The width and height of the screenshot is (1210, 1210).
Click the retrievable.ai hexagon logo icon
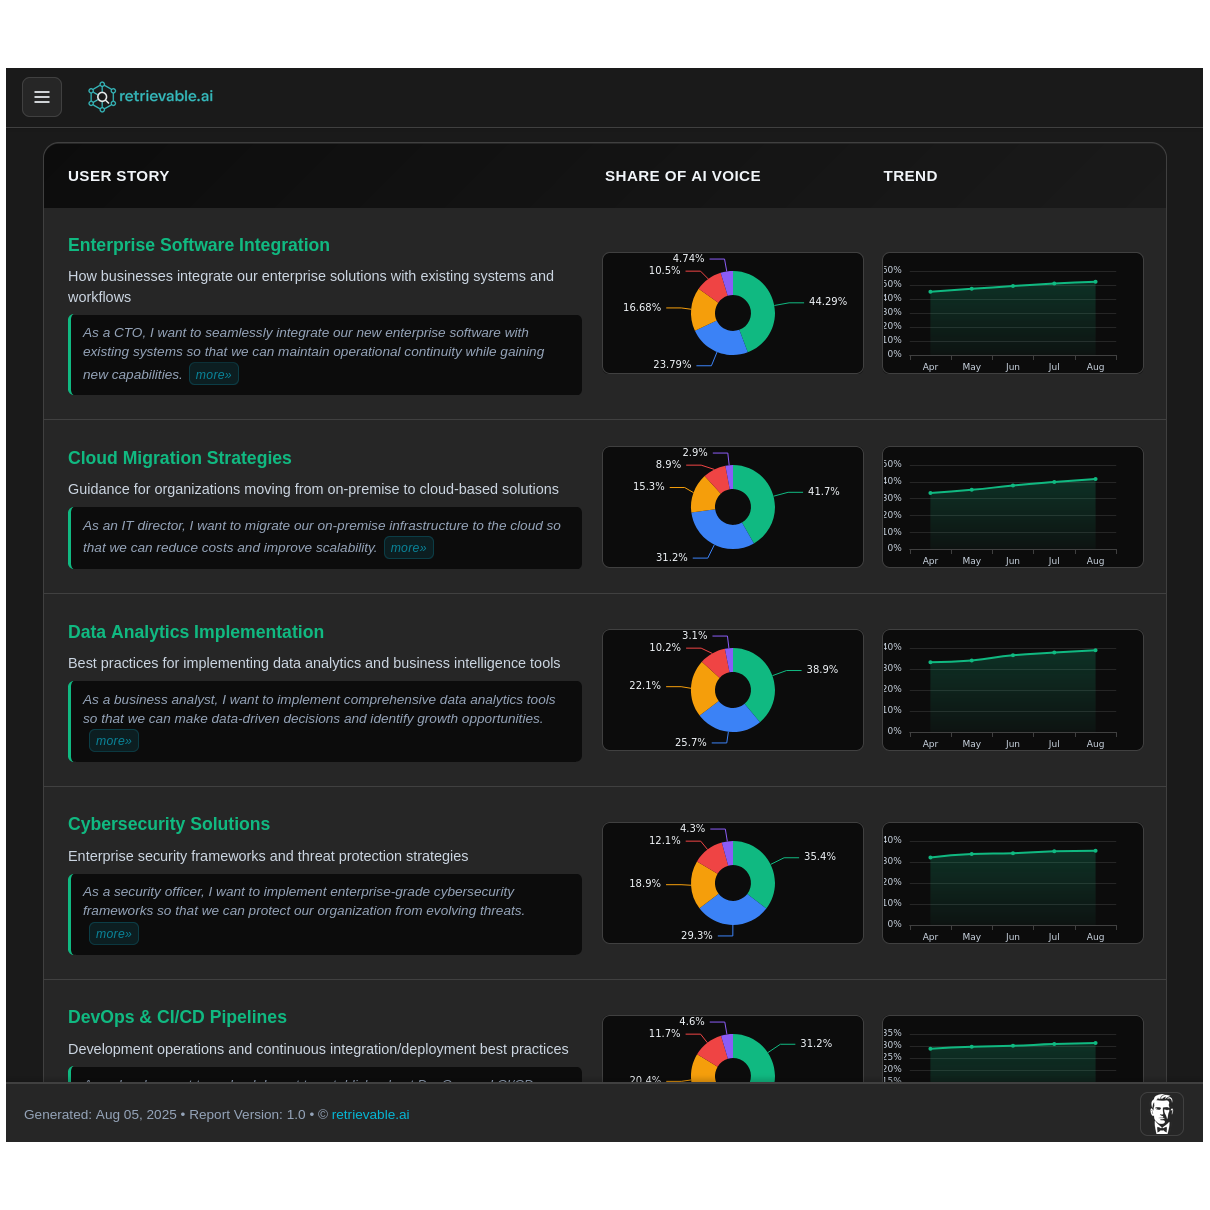pos(102,96)
